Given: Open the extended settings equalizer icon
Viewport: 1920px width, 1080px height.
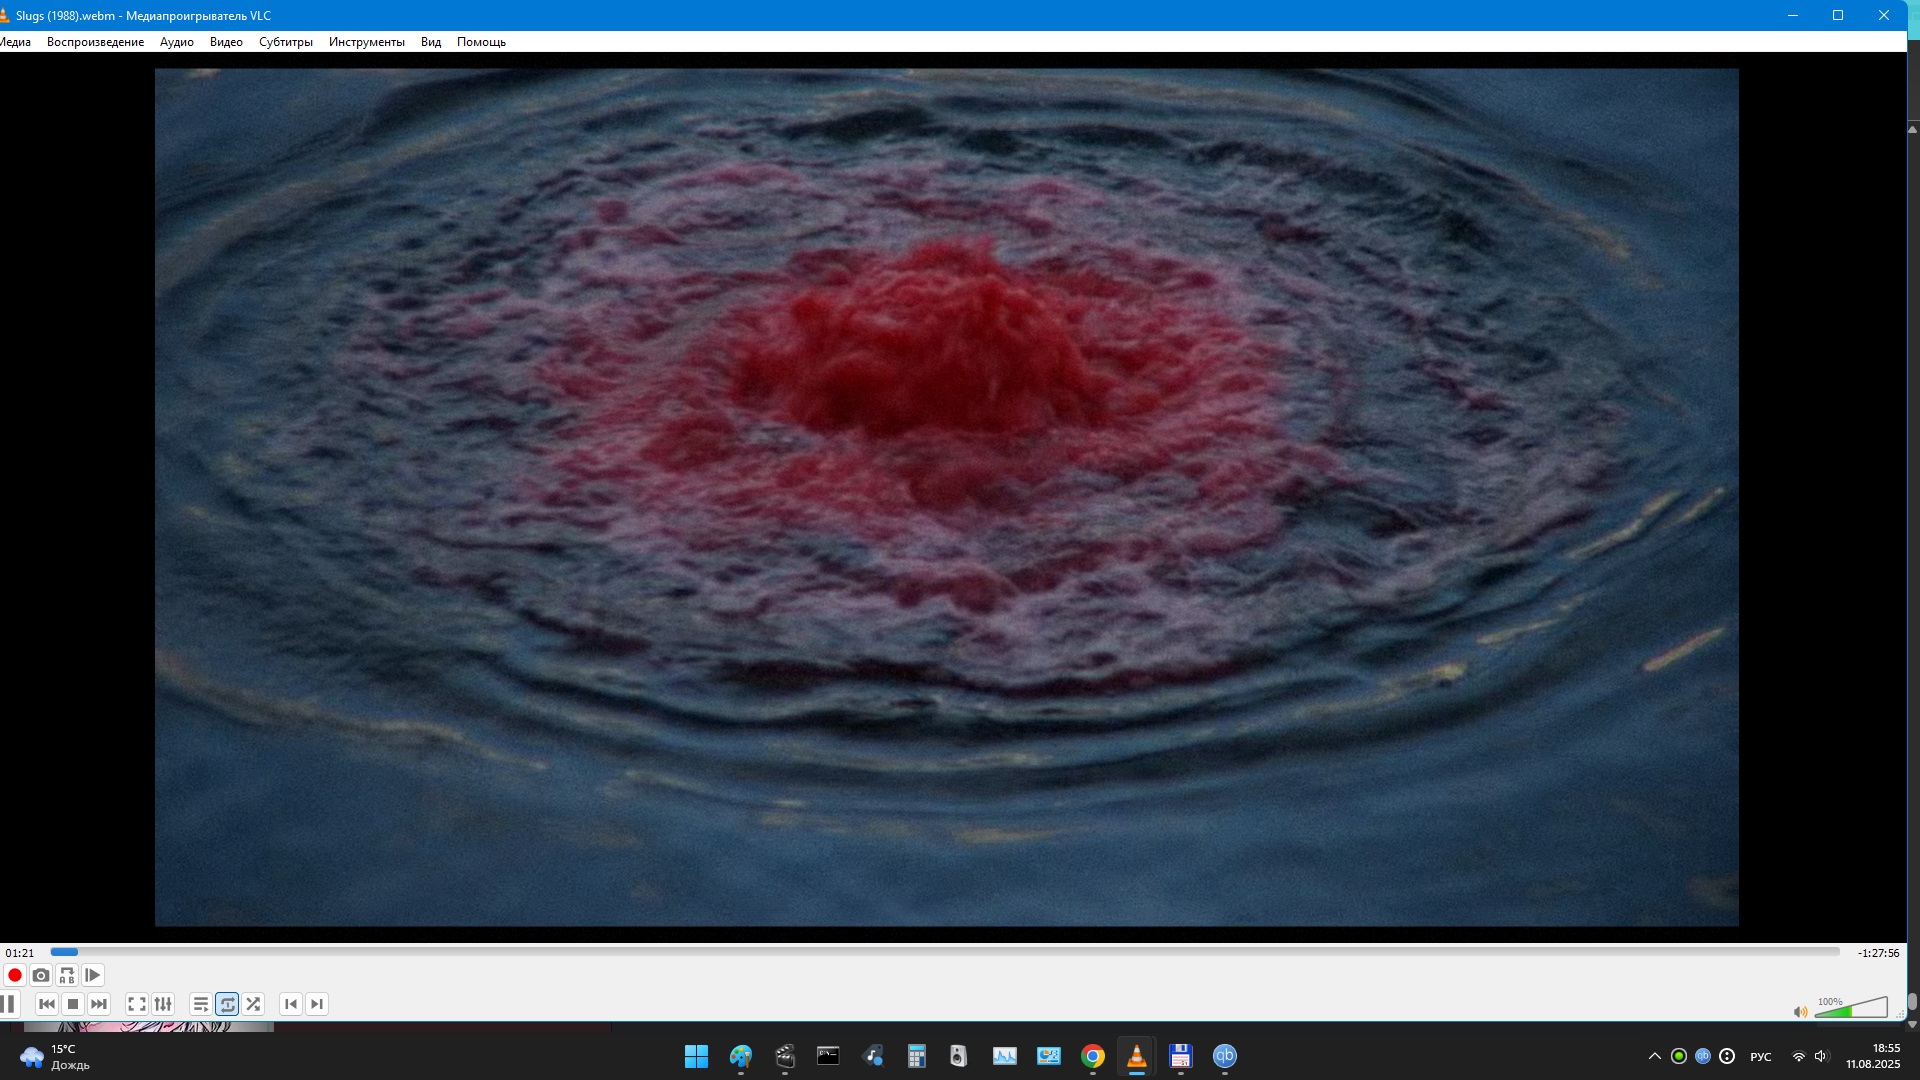Looking at the screenshot, I should click(163, 1004).
